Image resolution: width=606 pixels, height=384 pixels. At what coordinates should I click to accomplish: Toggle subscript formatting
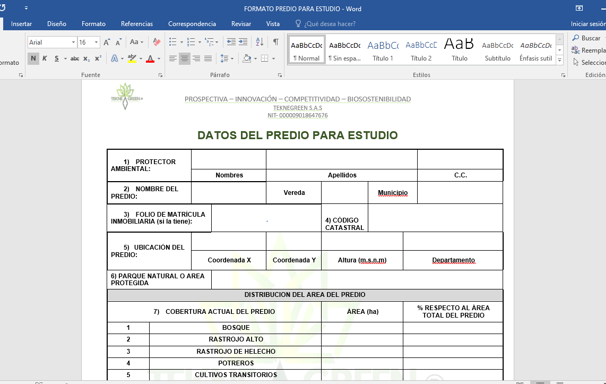click(87, 59)
